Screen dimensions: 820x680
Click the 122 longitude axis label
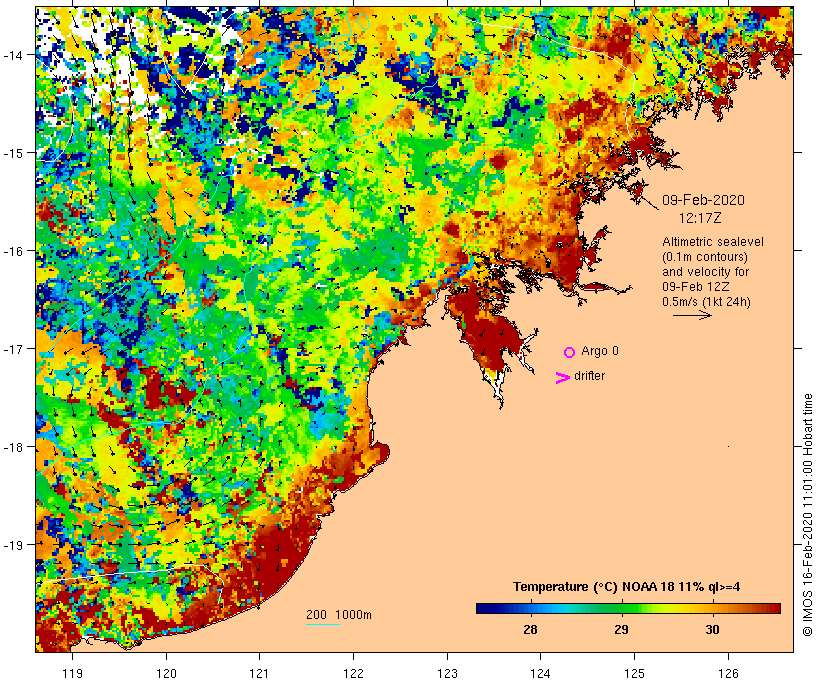coord(353,673)
